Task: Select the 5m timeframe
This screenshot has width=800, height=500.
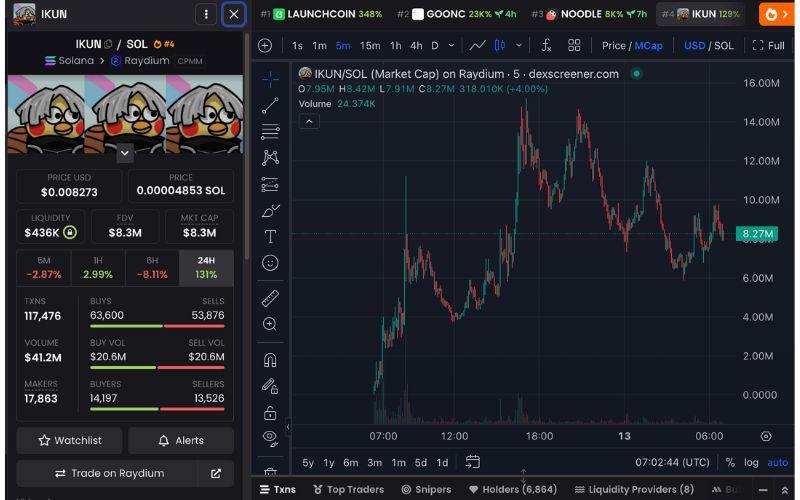Action: pyautogui.click(x=343, y=45)
